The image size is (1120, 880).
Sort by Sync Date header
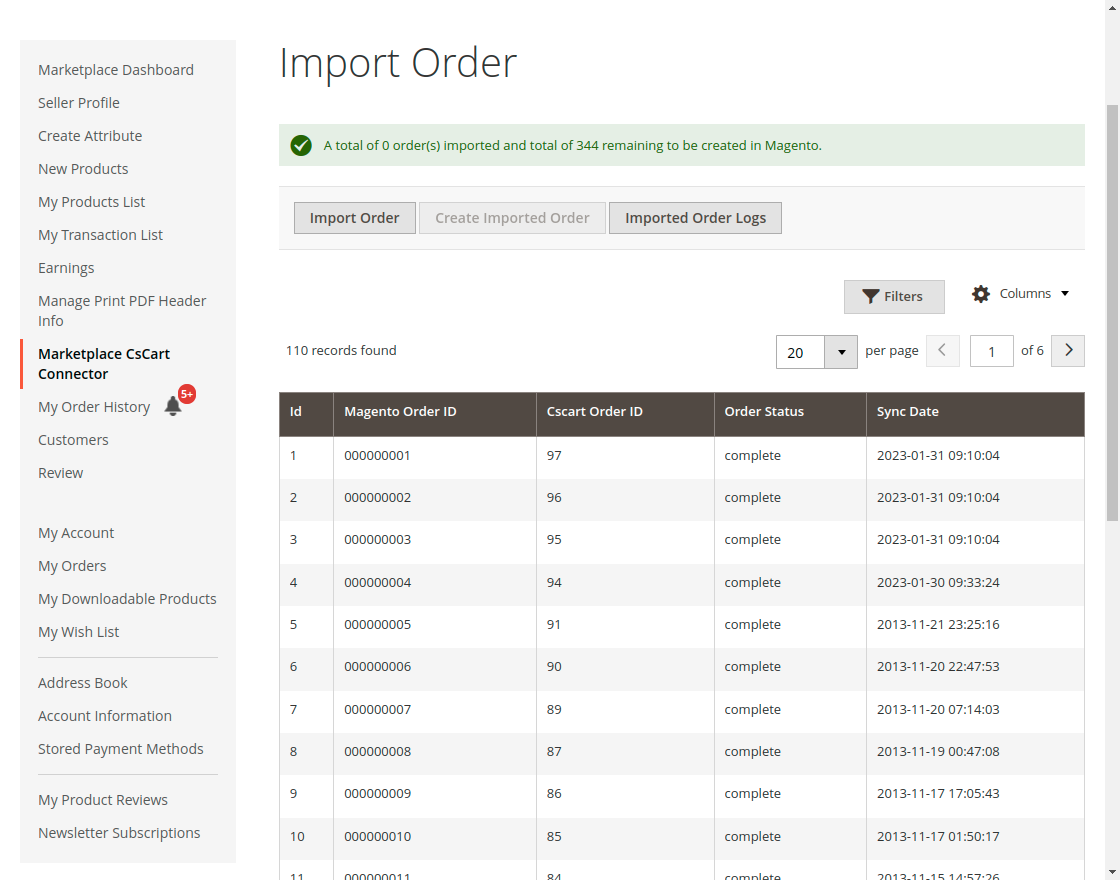[x=975, y=414]
